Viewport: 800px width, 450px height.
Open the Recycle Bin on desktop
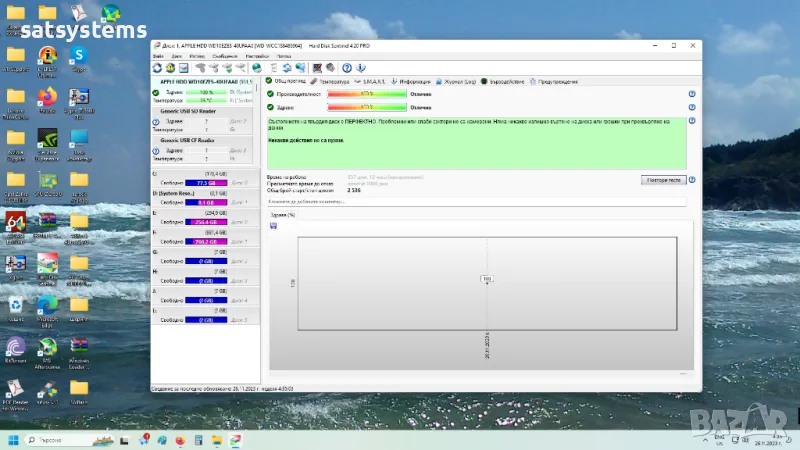point(16,304)
